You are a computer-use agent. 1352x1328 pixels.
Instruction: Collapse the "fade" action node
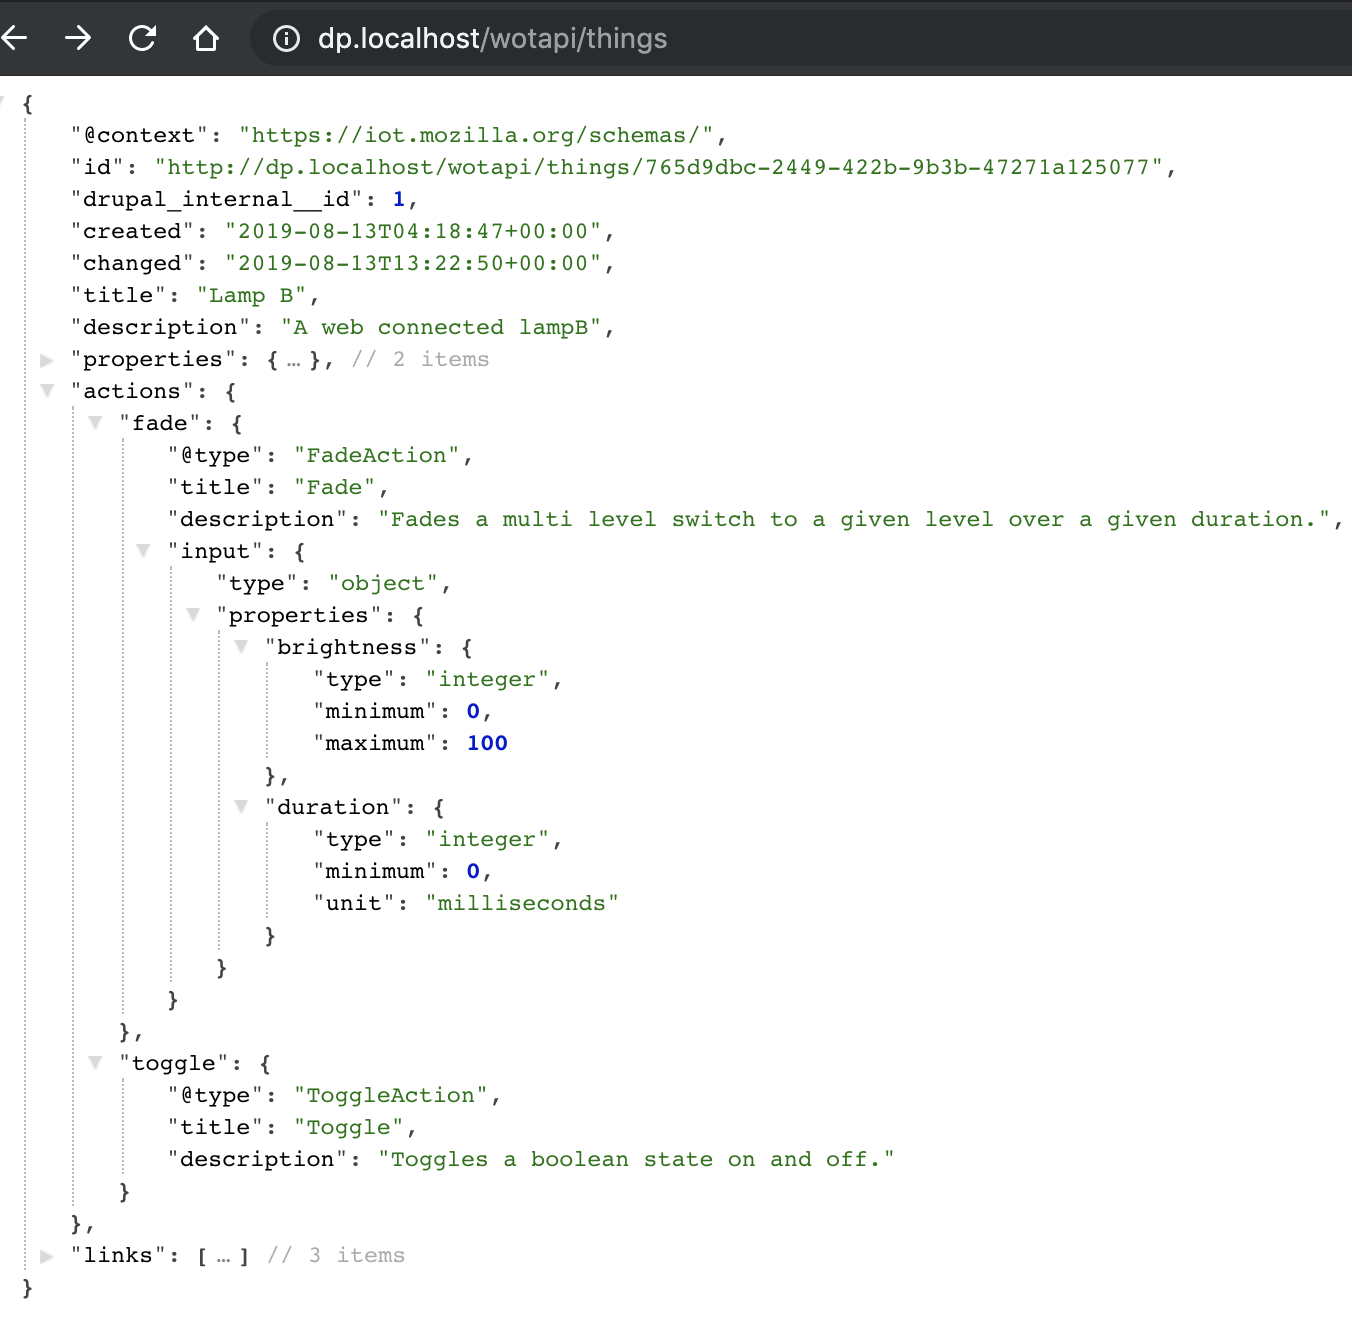[95, 423]
